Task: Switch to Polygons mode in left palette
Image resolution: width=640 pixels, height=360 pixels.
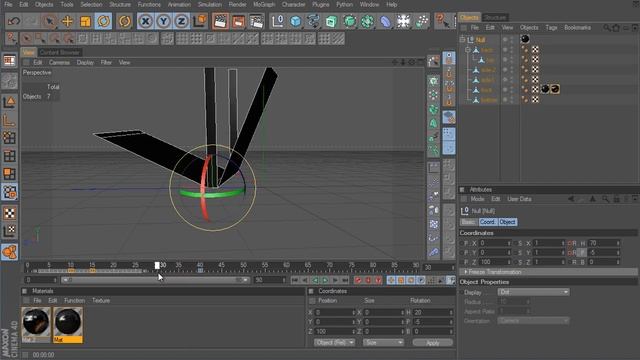Action: tap(9, 173)
